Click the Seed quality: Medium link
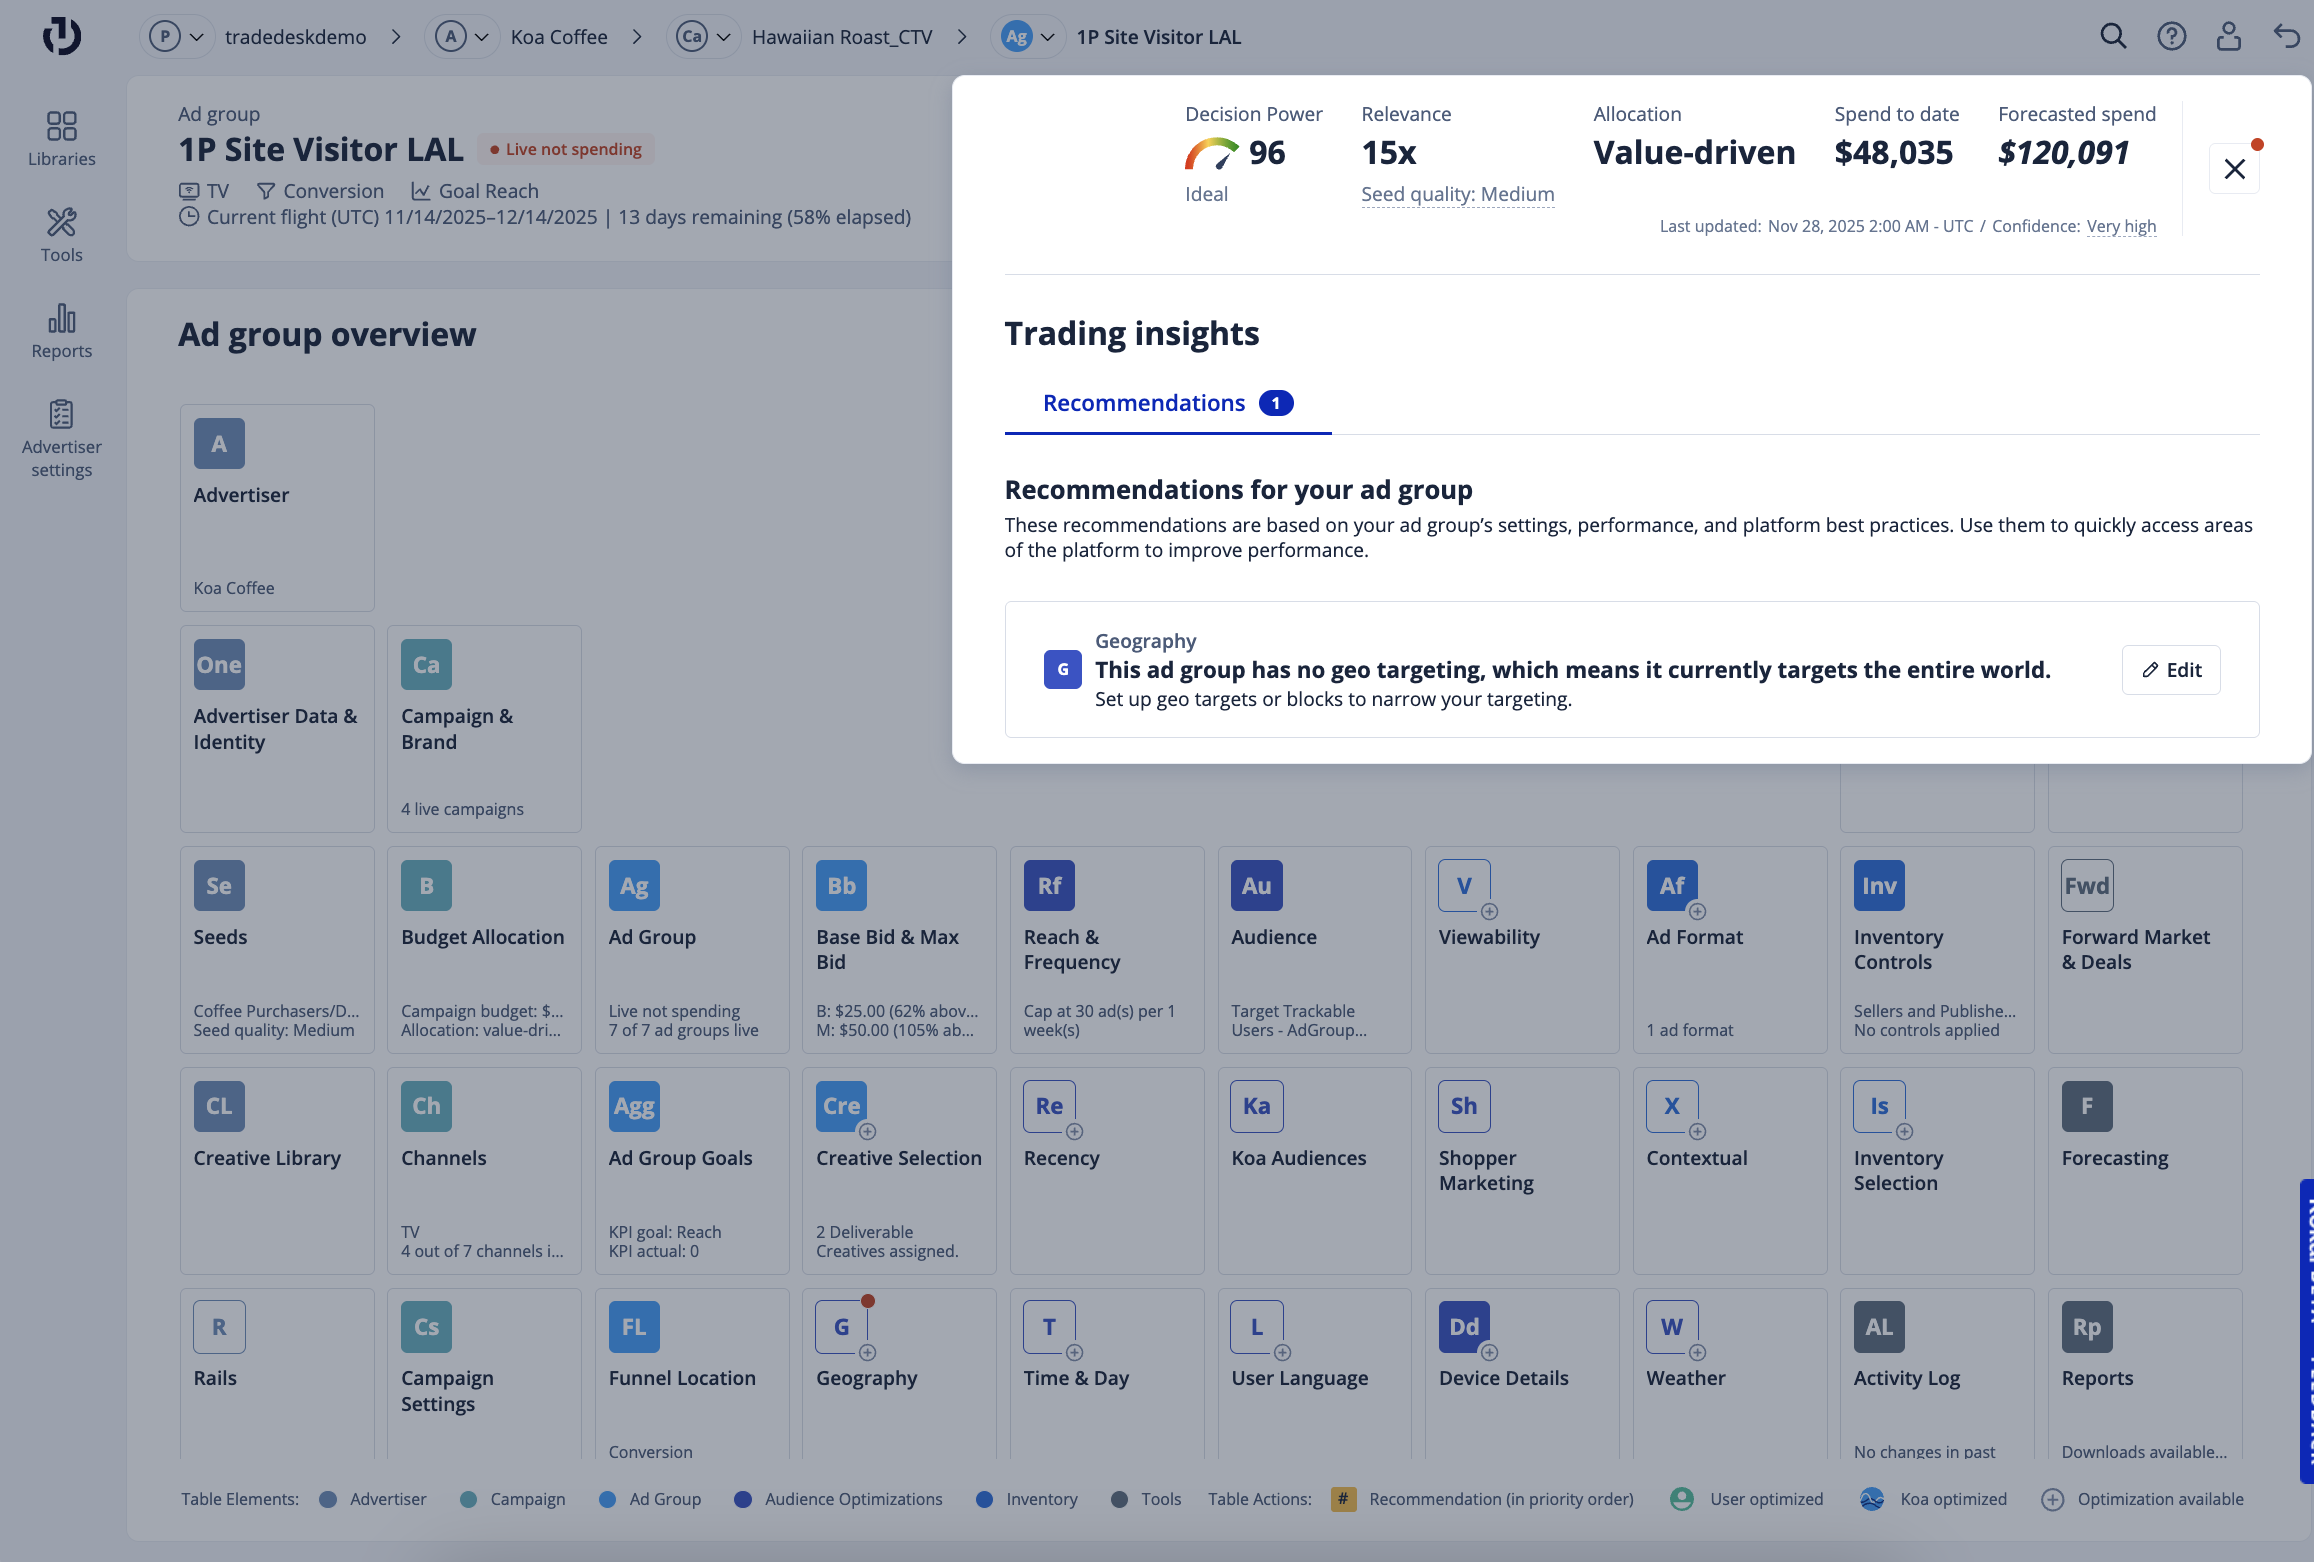Image resolution: width=2314 pixels, height=1562 pixels. point(1457,194)
